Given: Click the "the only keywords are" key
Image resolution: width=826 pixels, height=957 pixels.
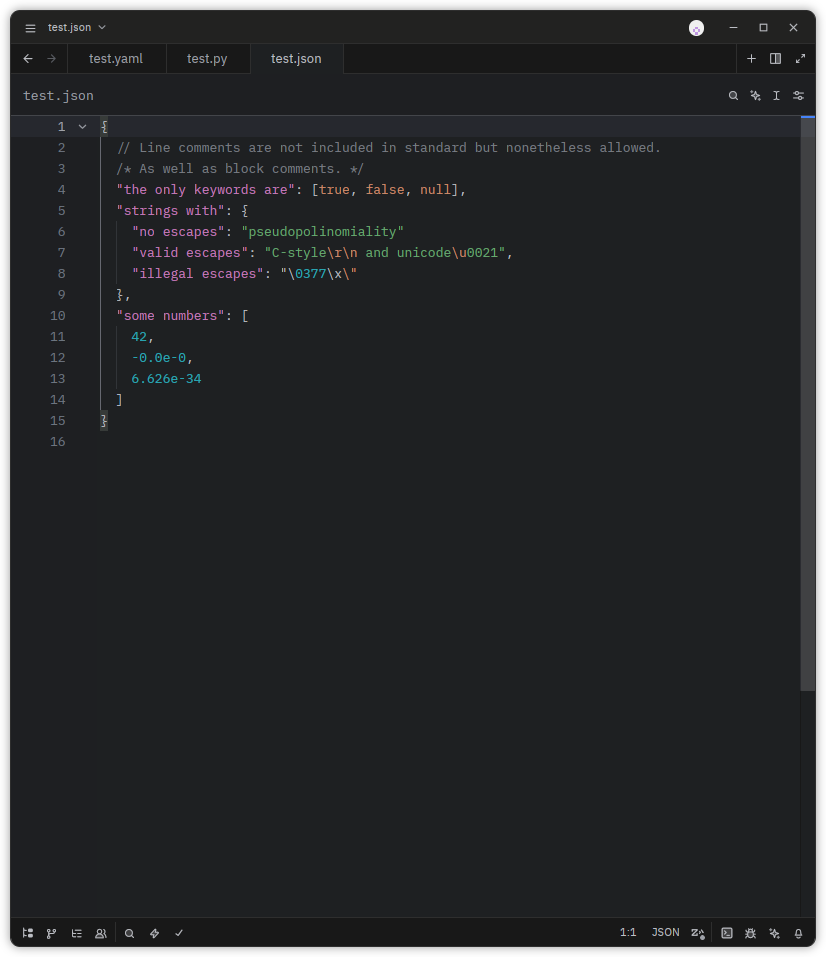Looking at the screenshot, I should click(206, 190).
